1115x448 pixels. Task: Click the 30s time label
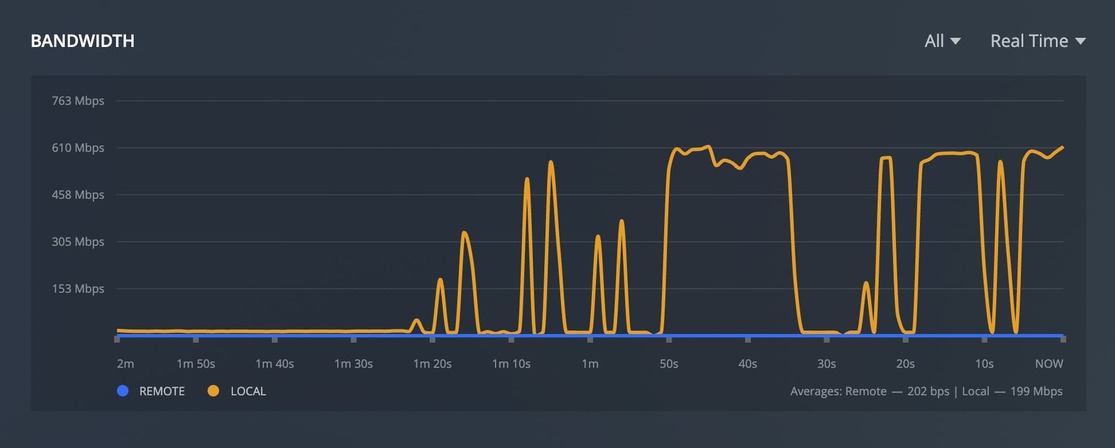tap(826, 363)
